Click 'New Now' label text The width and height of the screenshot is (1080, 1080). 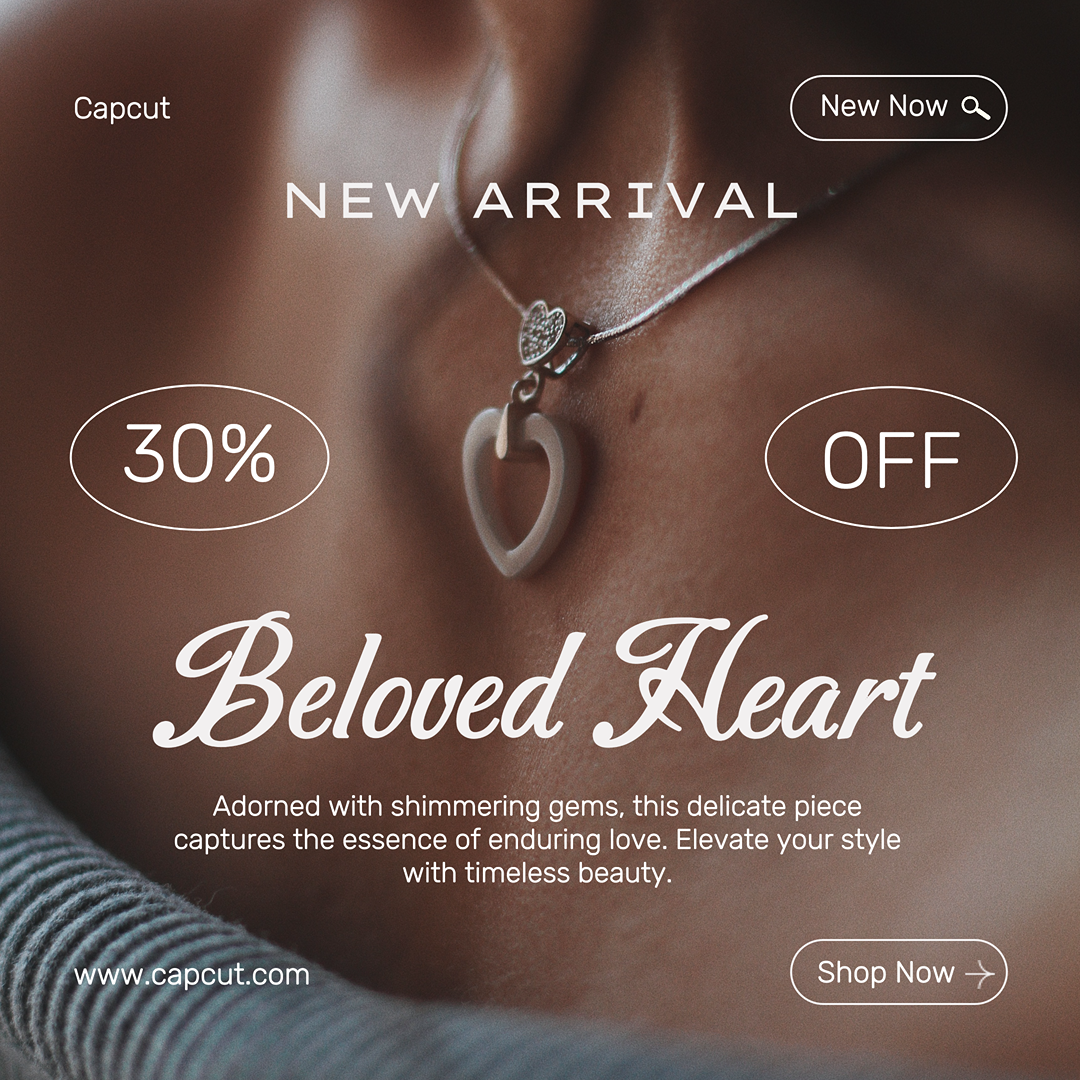[884, 106]
